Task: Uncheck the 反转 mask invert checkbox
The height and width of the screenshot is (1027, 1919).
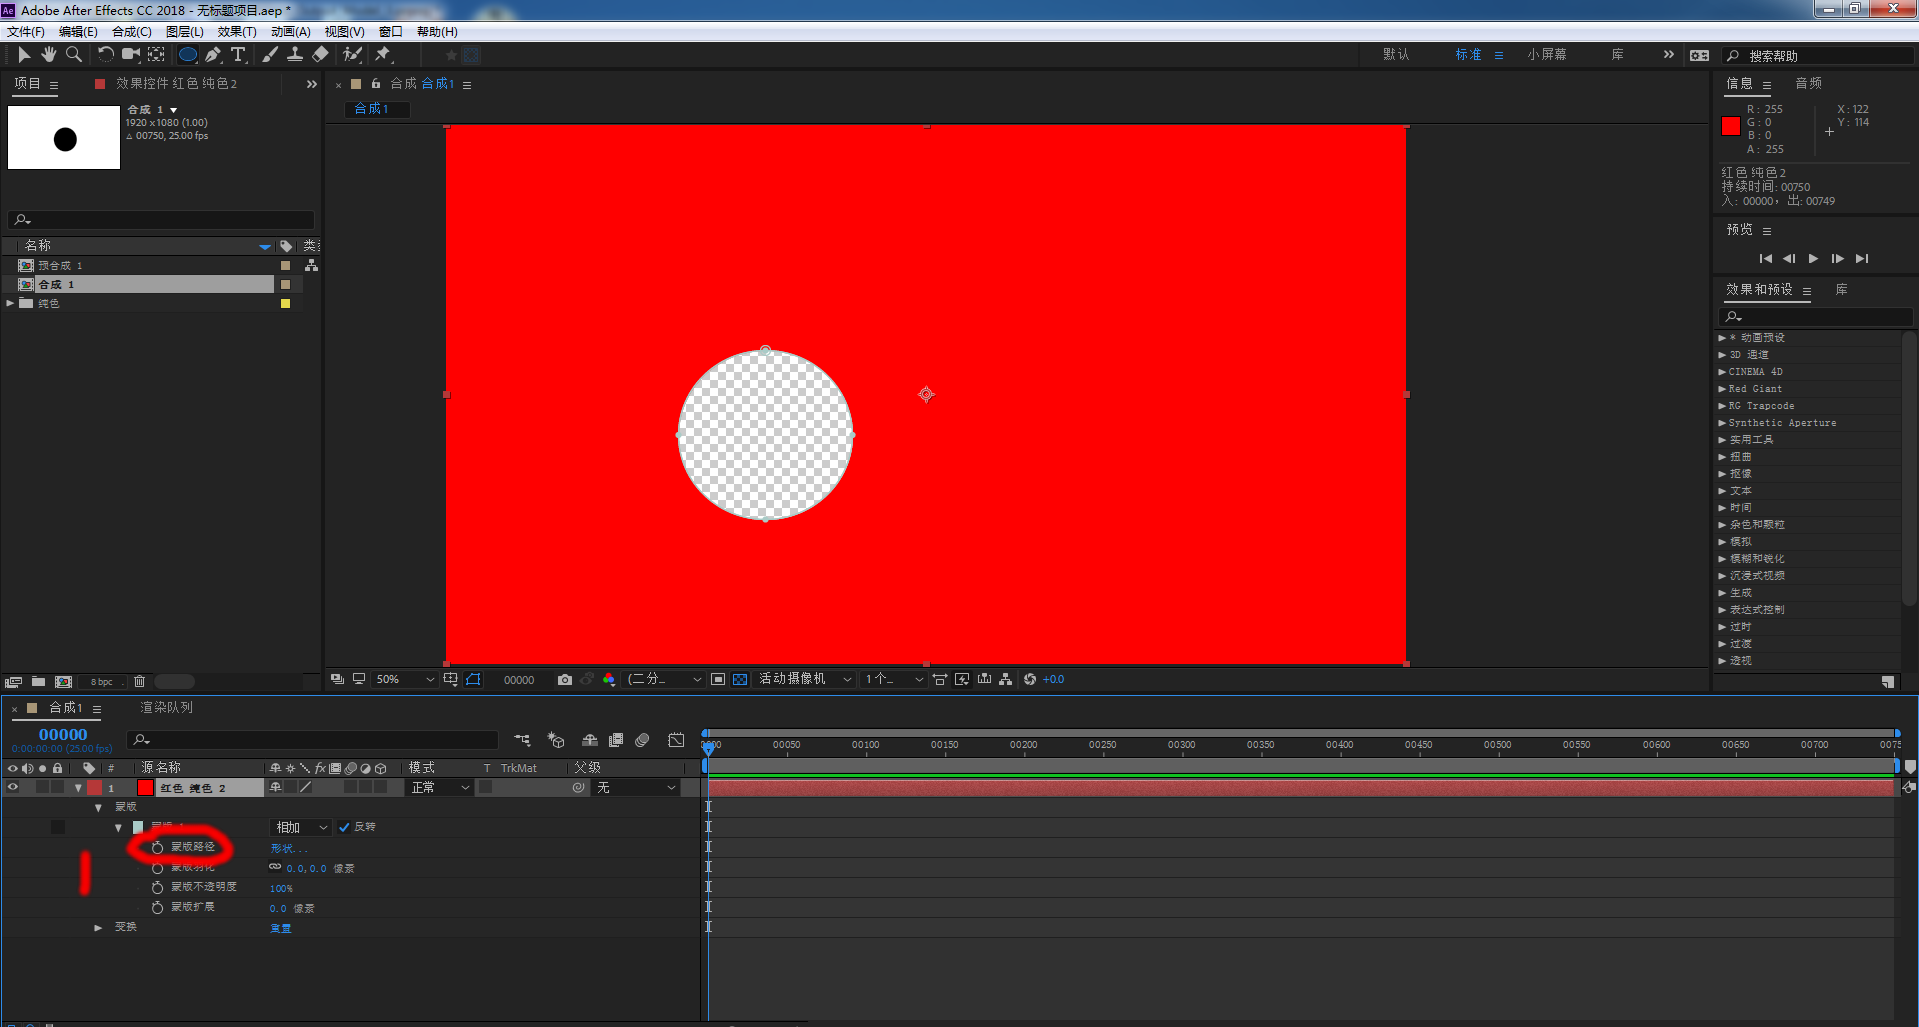Action: [x=344, y=828]
